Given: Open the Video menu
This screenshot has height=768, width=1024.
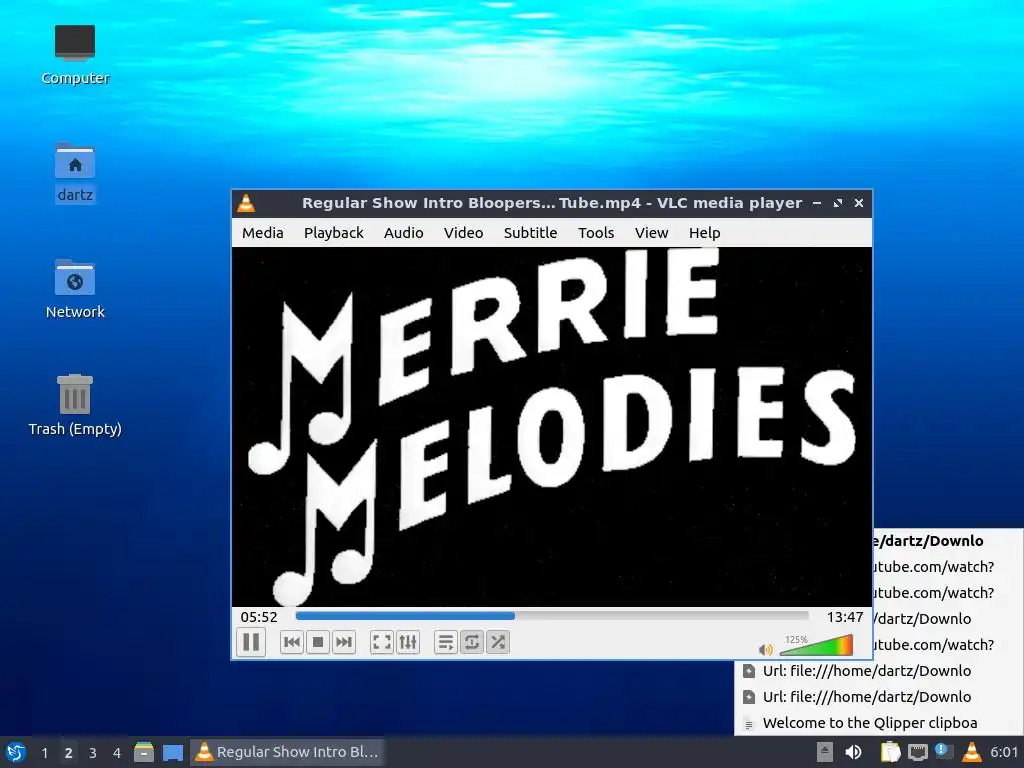Looking at the screenshot, I should 464,233.
